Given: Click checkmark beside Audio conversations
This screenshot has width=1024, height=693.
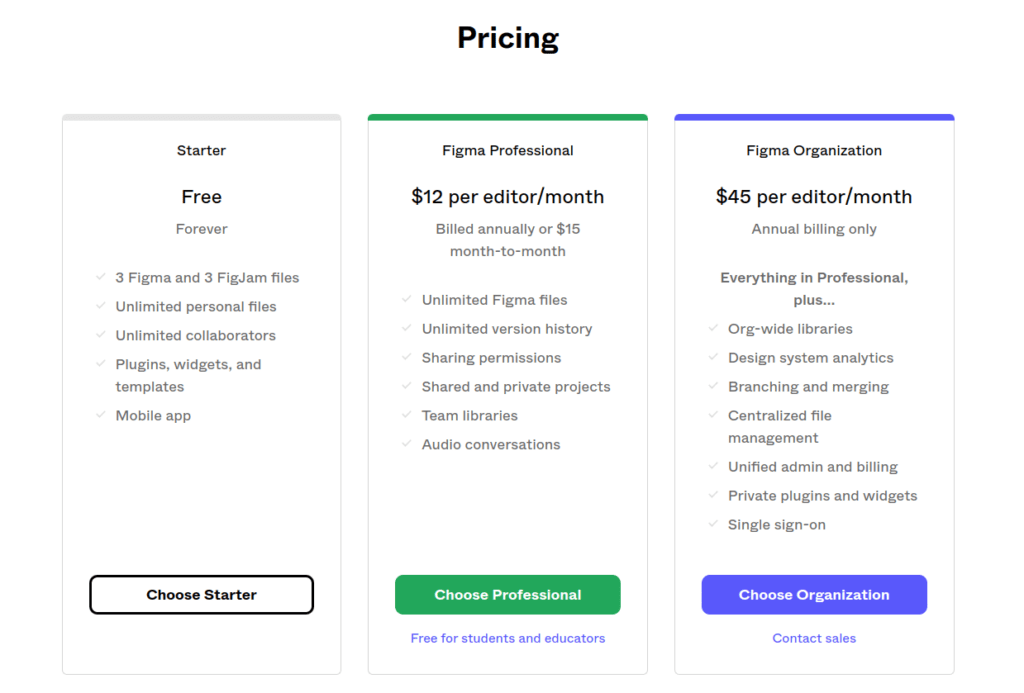Looking at the screenshot, I should tap(406, 443).
